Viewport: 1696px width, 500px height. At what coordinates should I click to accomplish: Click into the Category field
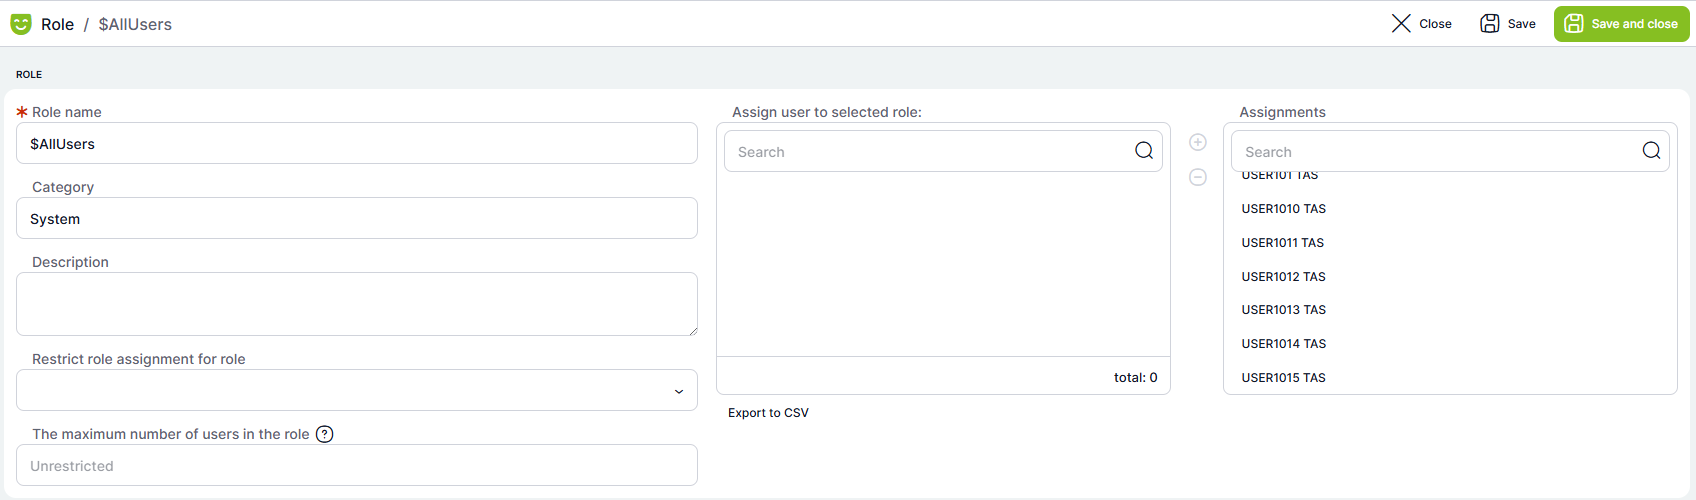click(356, 219)
